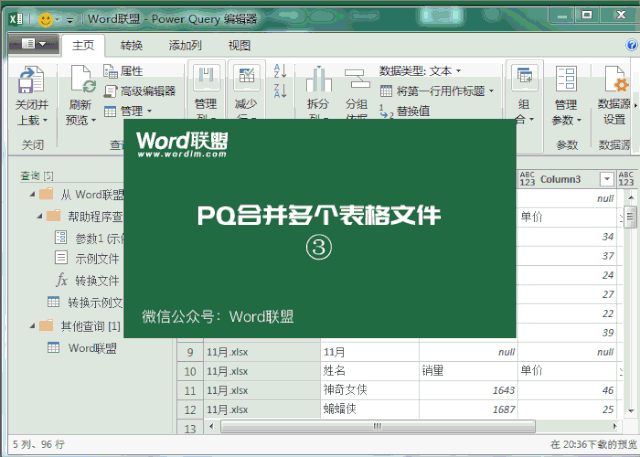Click the Combine (组合) icon

pos(524,78)
